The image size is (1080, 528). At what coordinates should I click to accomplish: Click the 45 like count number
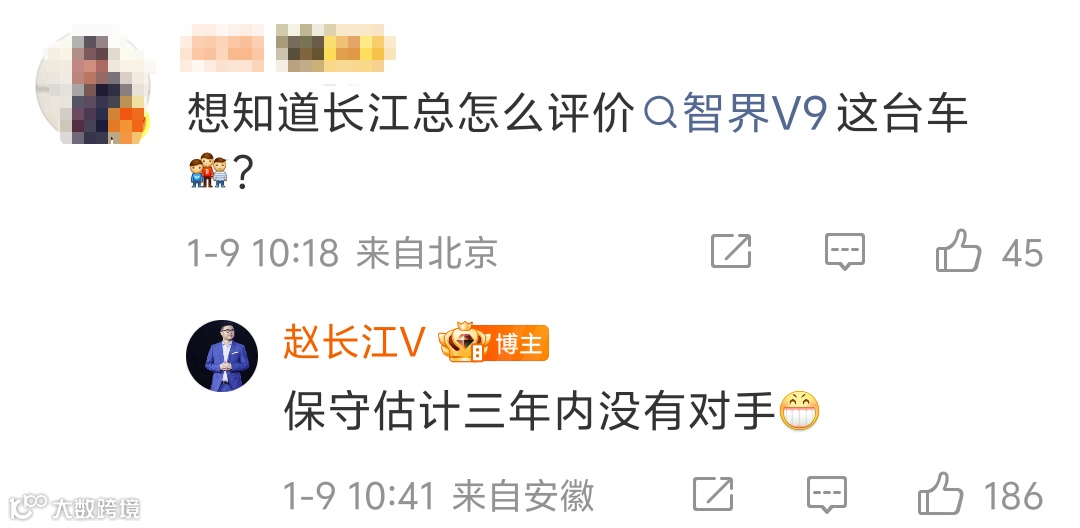click(1022, 253)
